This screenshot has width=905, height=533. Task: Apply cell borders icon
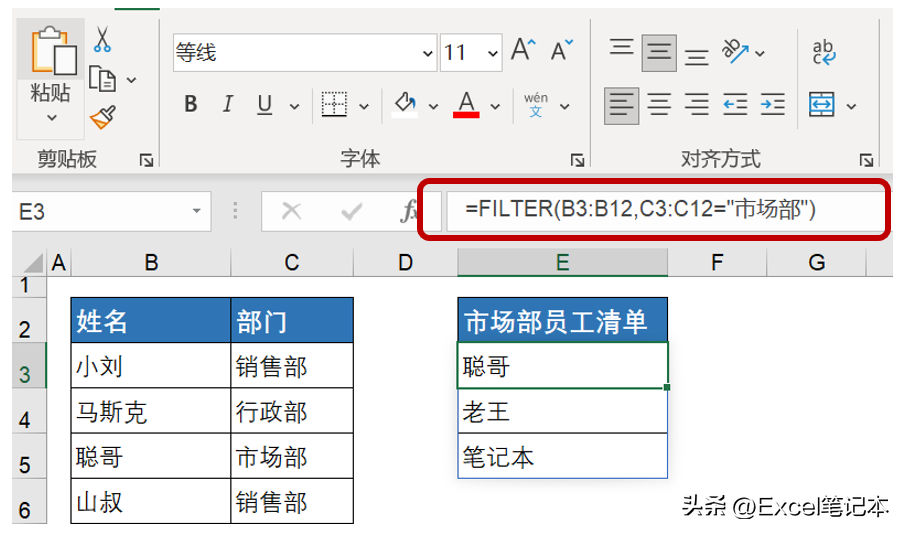(x=334, y=105)
